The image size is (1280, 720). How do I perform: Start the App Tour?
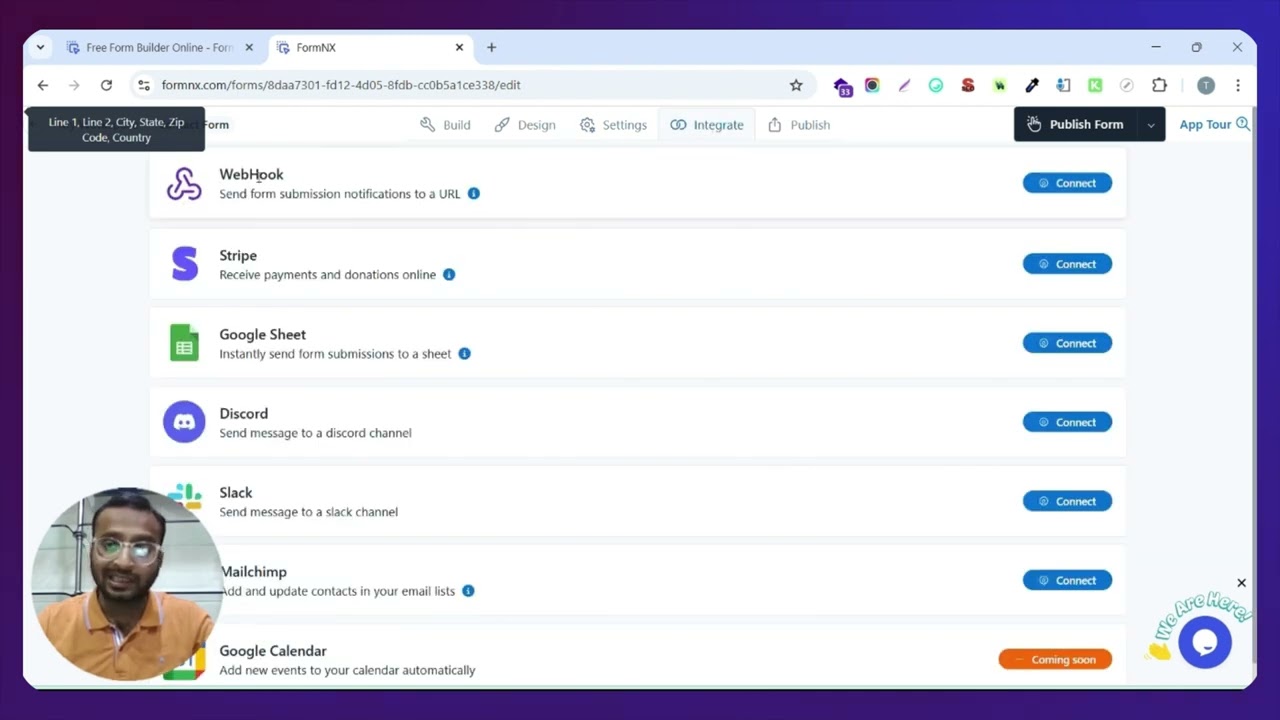pos(1214,125)
